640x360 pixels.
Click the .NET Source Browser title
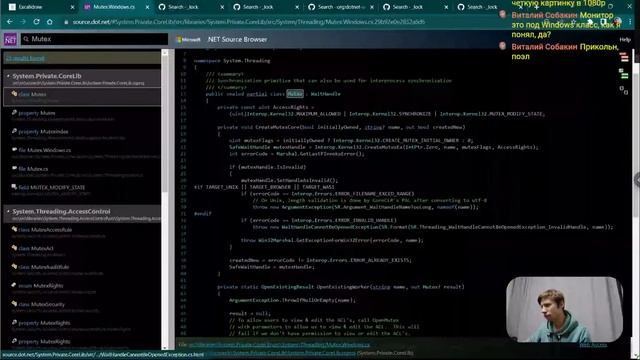237,40
